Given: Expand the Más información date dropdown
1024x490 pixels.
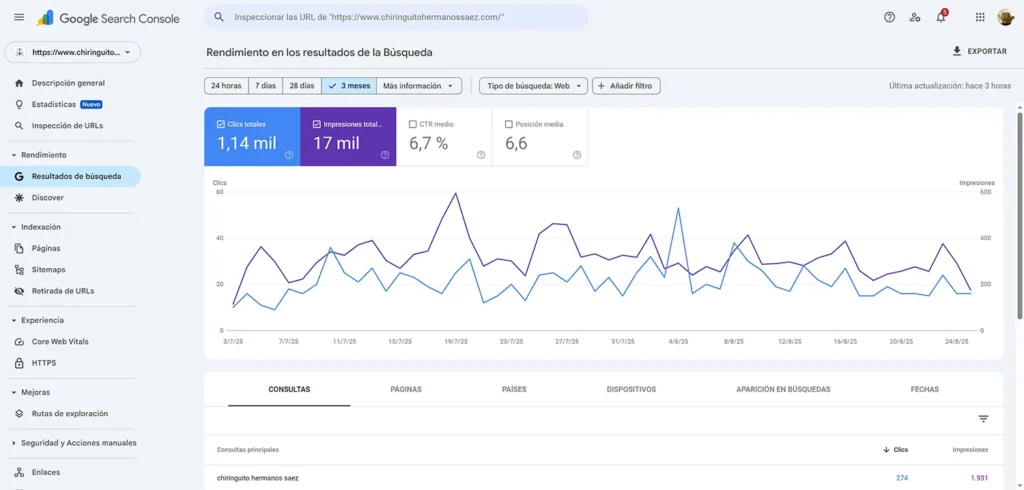Looking at the screenshot, I should click(x=419, y=86).
